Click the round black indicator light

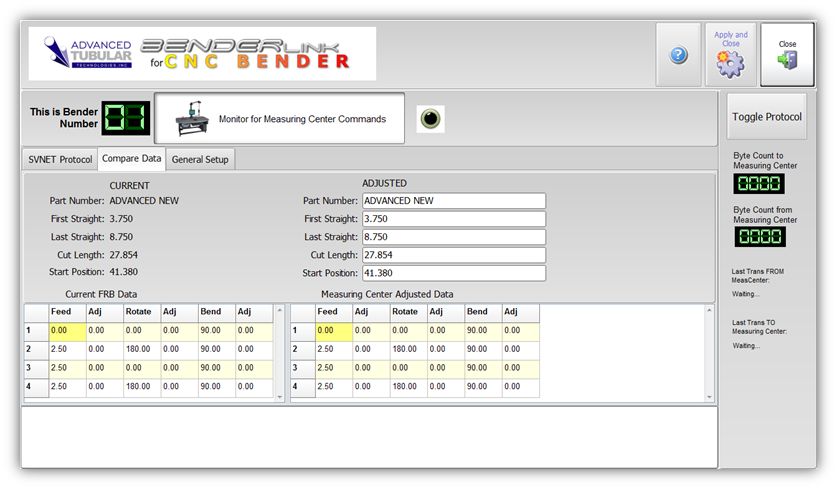click(430, 119)
